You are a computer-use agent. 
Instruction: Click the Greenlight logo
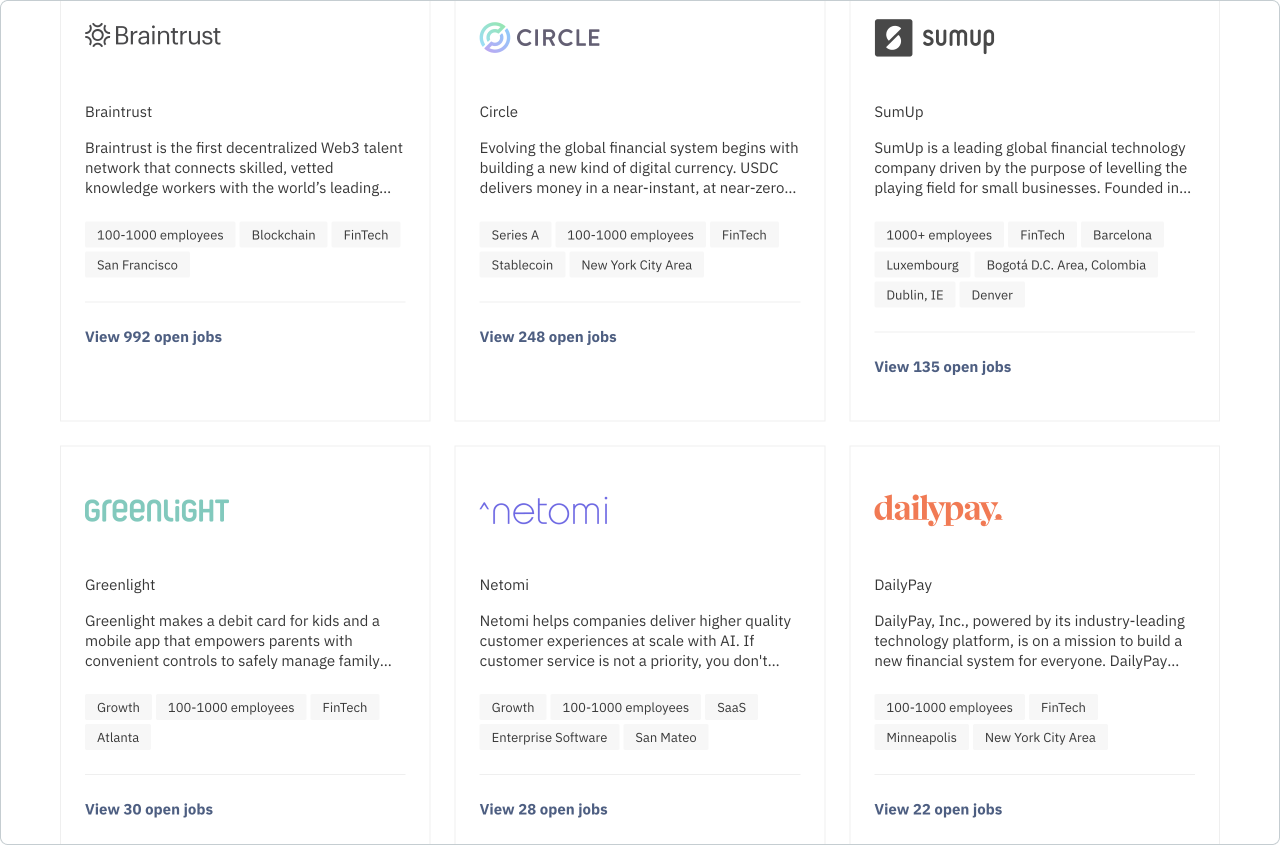[156, 510]
